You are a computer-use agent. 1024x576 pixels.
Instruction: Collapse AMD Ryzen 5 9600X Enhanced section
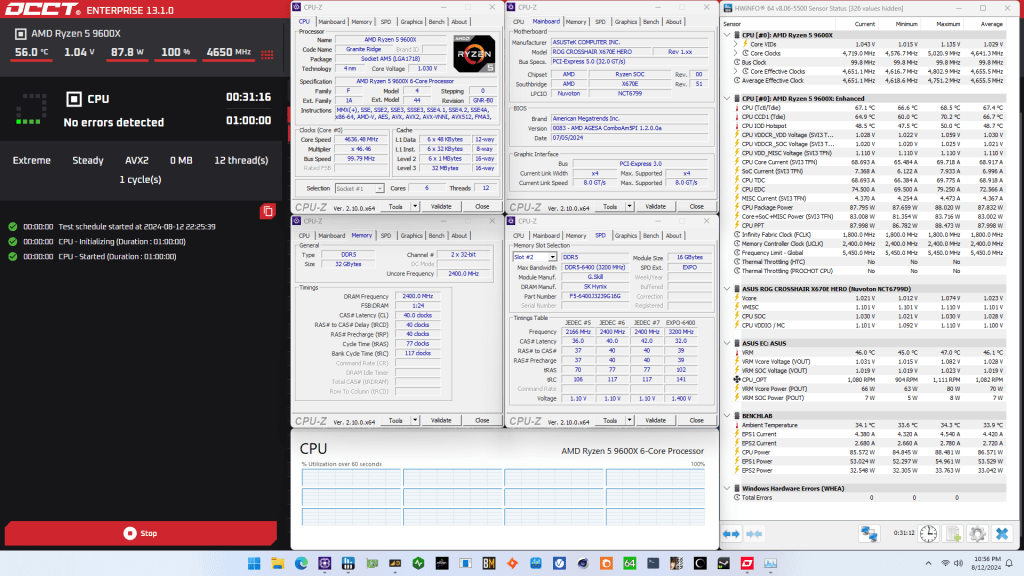[728, 99]
